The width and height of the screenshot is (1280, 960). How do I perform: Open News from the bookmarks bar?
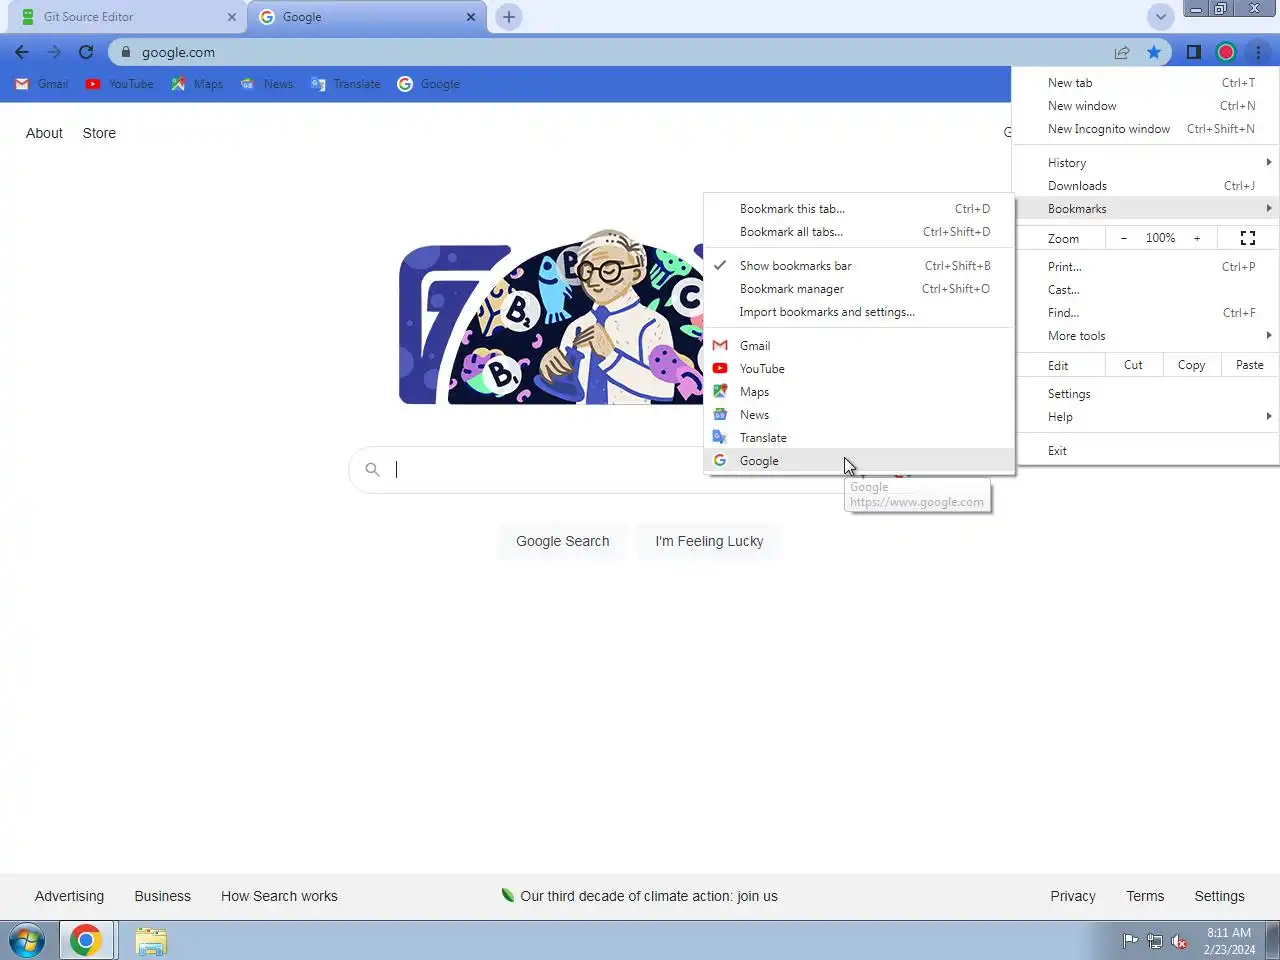[267, 84]
